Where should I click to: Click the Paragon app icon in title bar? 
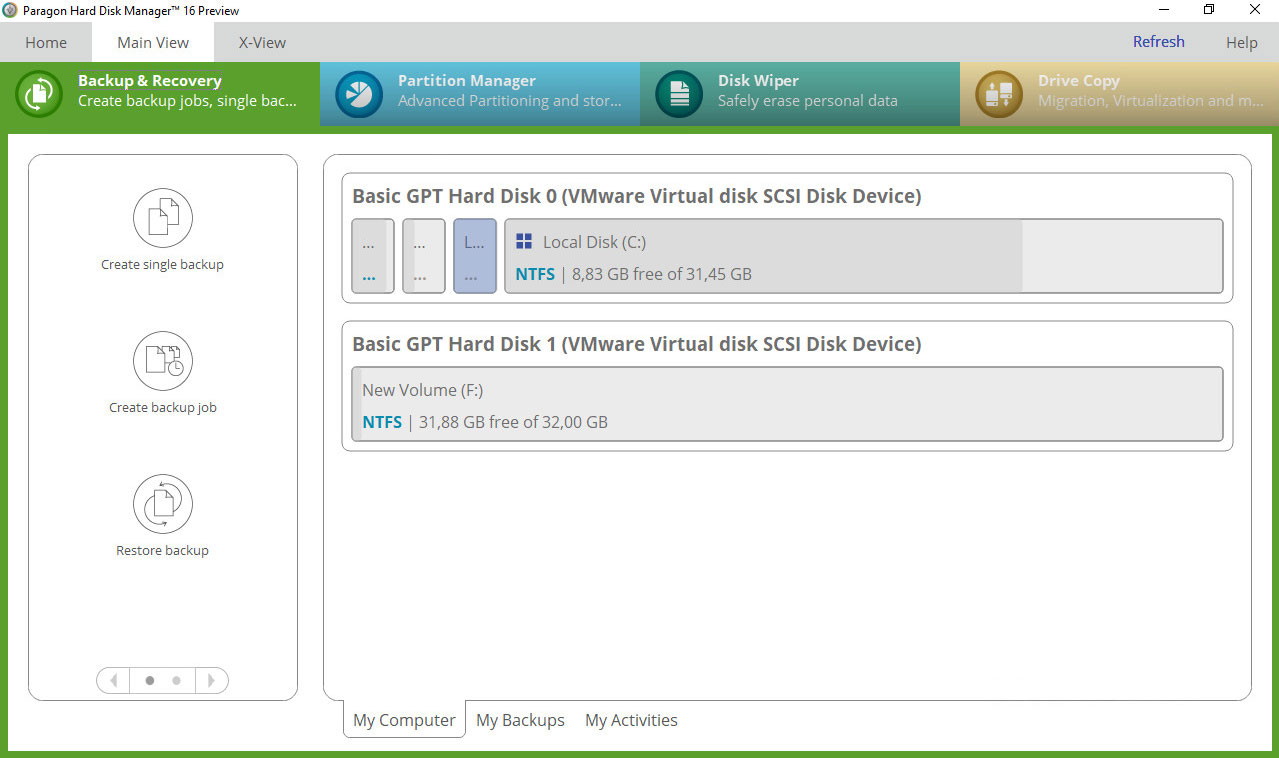10,10
